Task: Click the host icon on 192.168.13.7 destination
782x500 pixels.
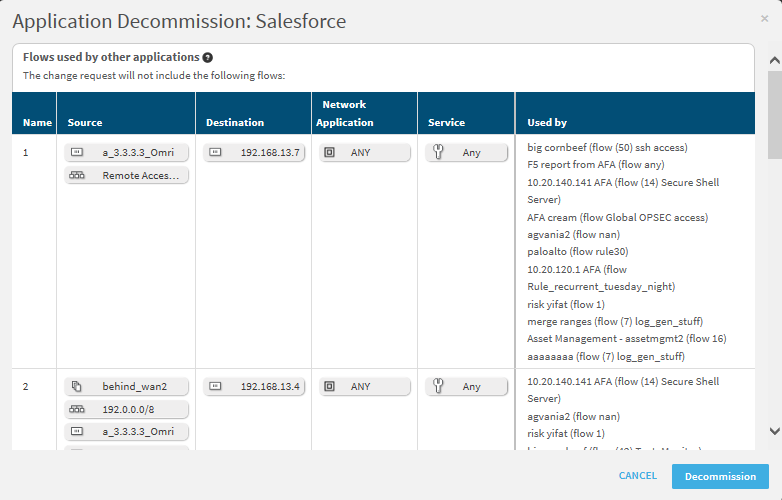Action: 215,153
